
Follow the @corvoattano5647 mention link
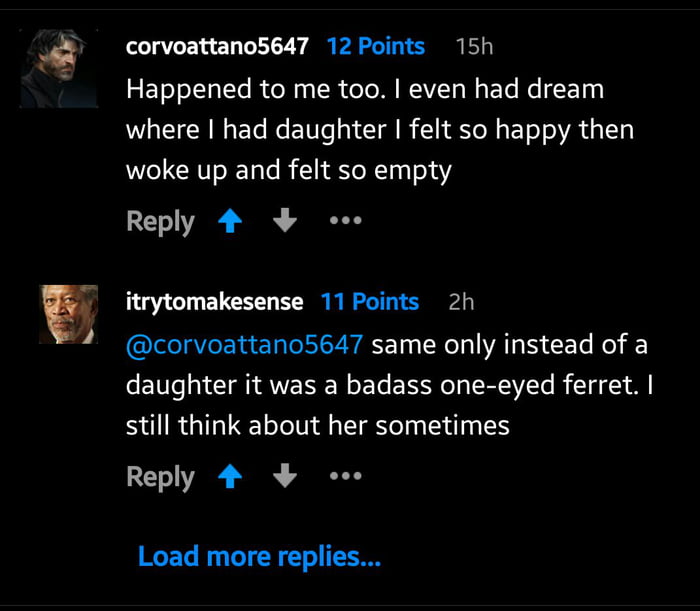(244, 346)
